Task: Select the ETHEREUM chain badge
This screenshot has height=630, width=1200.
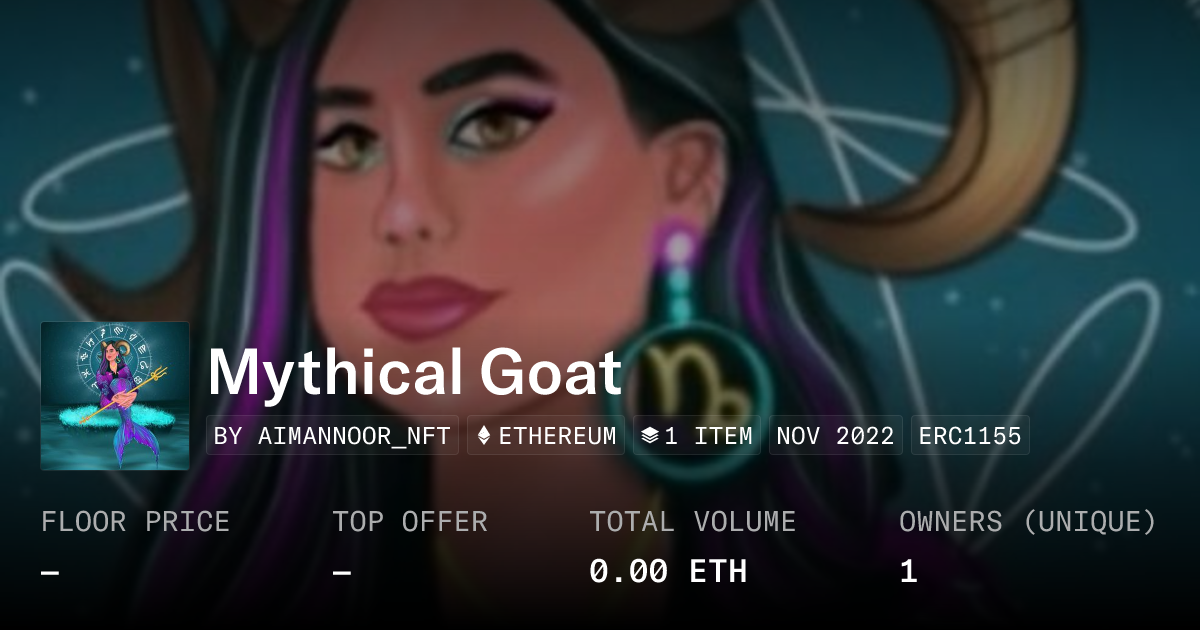Action: 546,436
